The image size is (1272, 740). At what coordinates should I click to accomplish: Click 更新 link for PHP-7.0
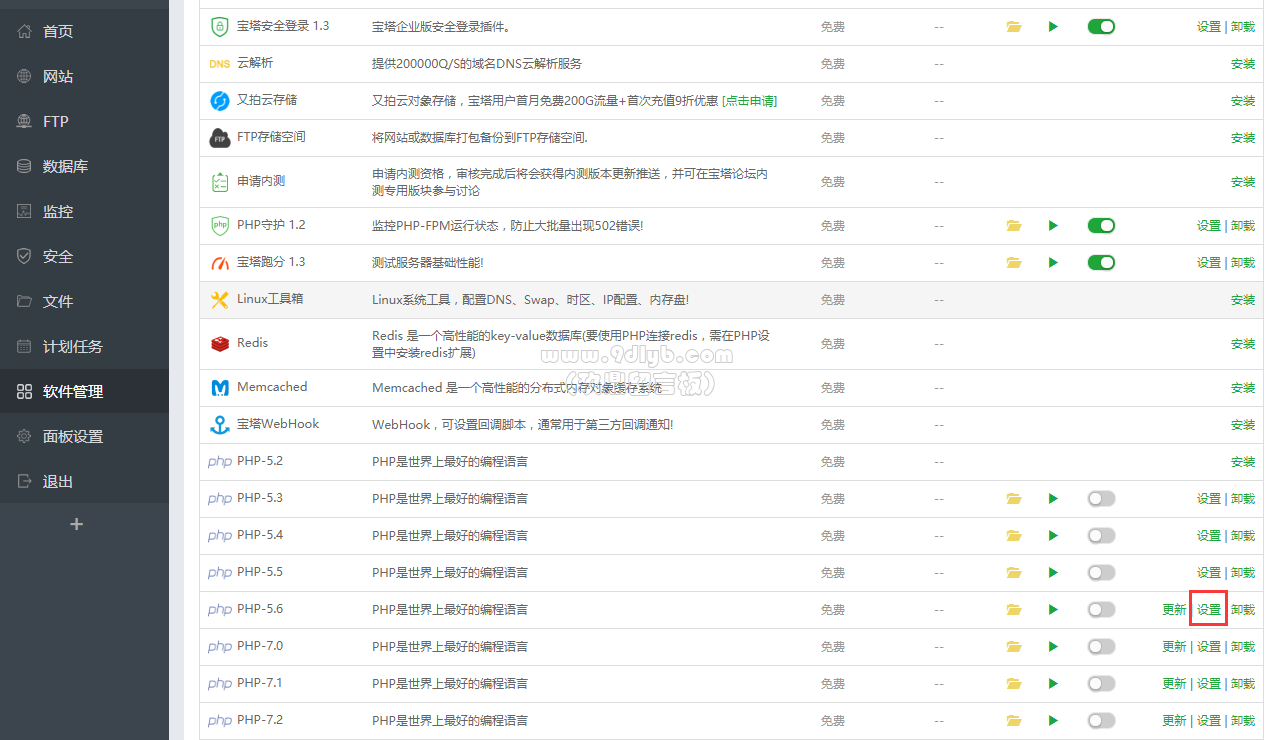(1174, 647)
